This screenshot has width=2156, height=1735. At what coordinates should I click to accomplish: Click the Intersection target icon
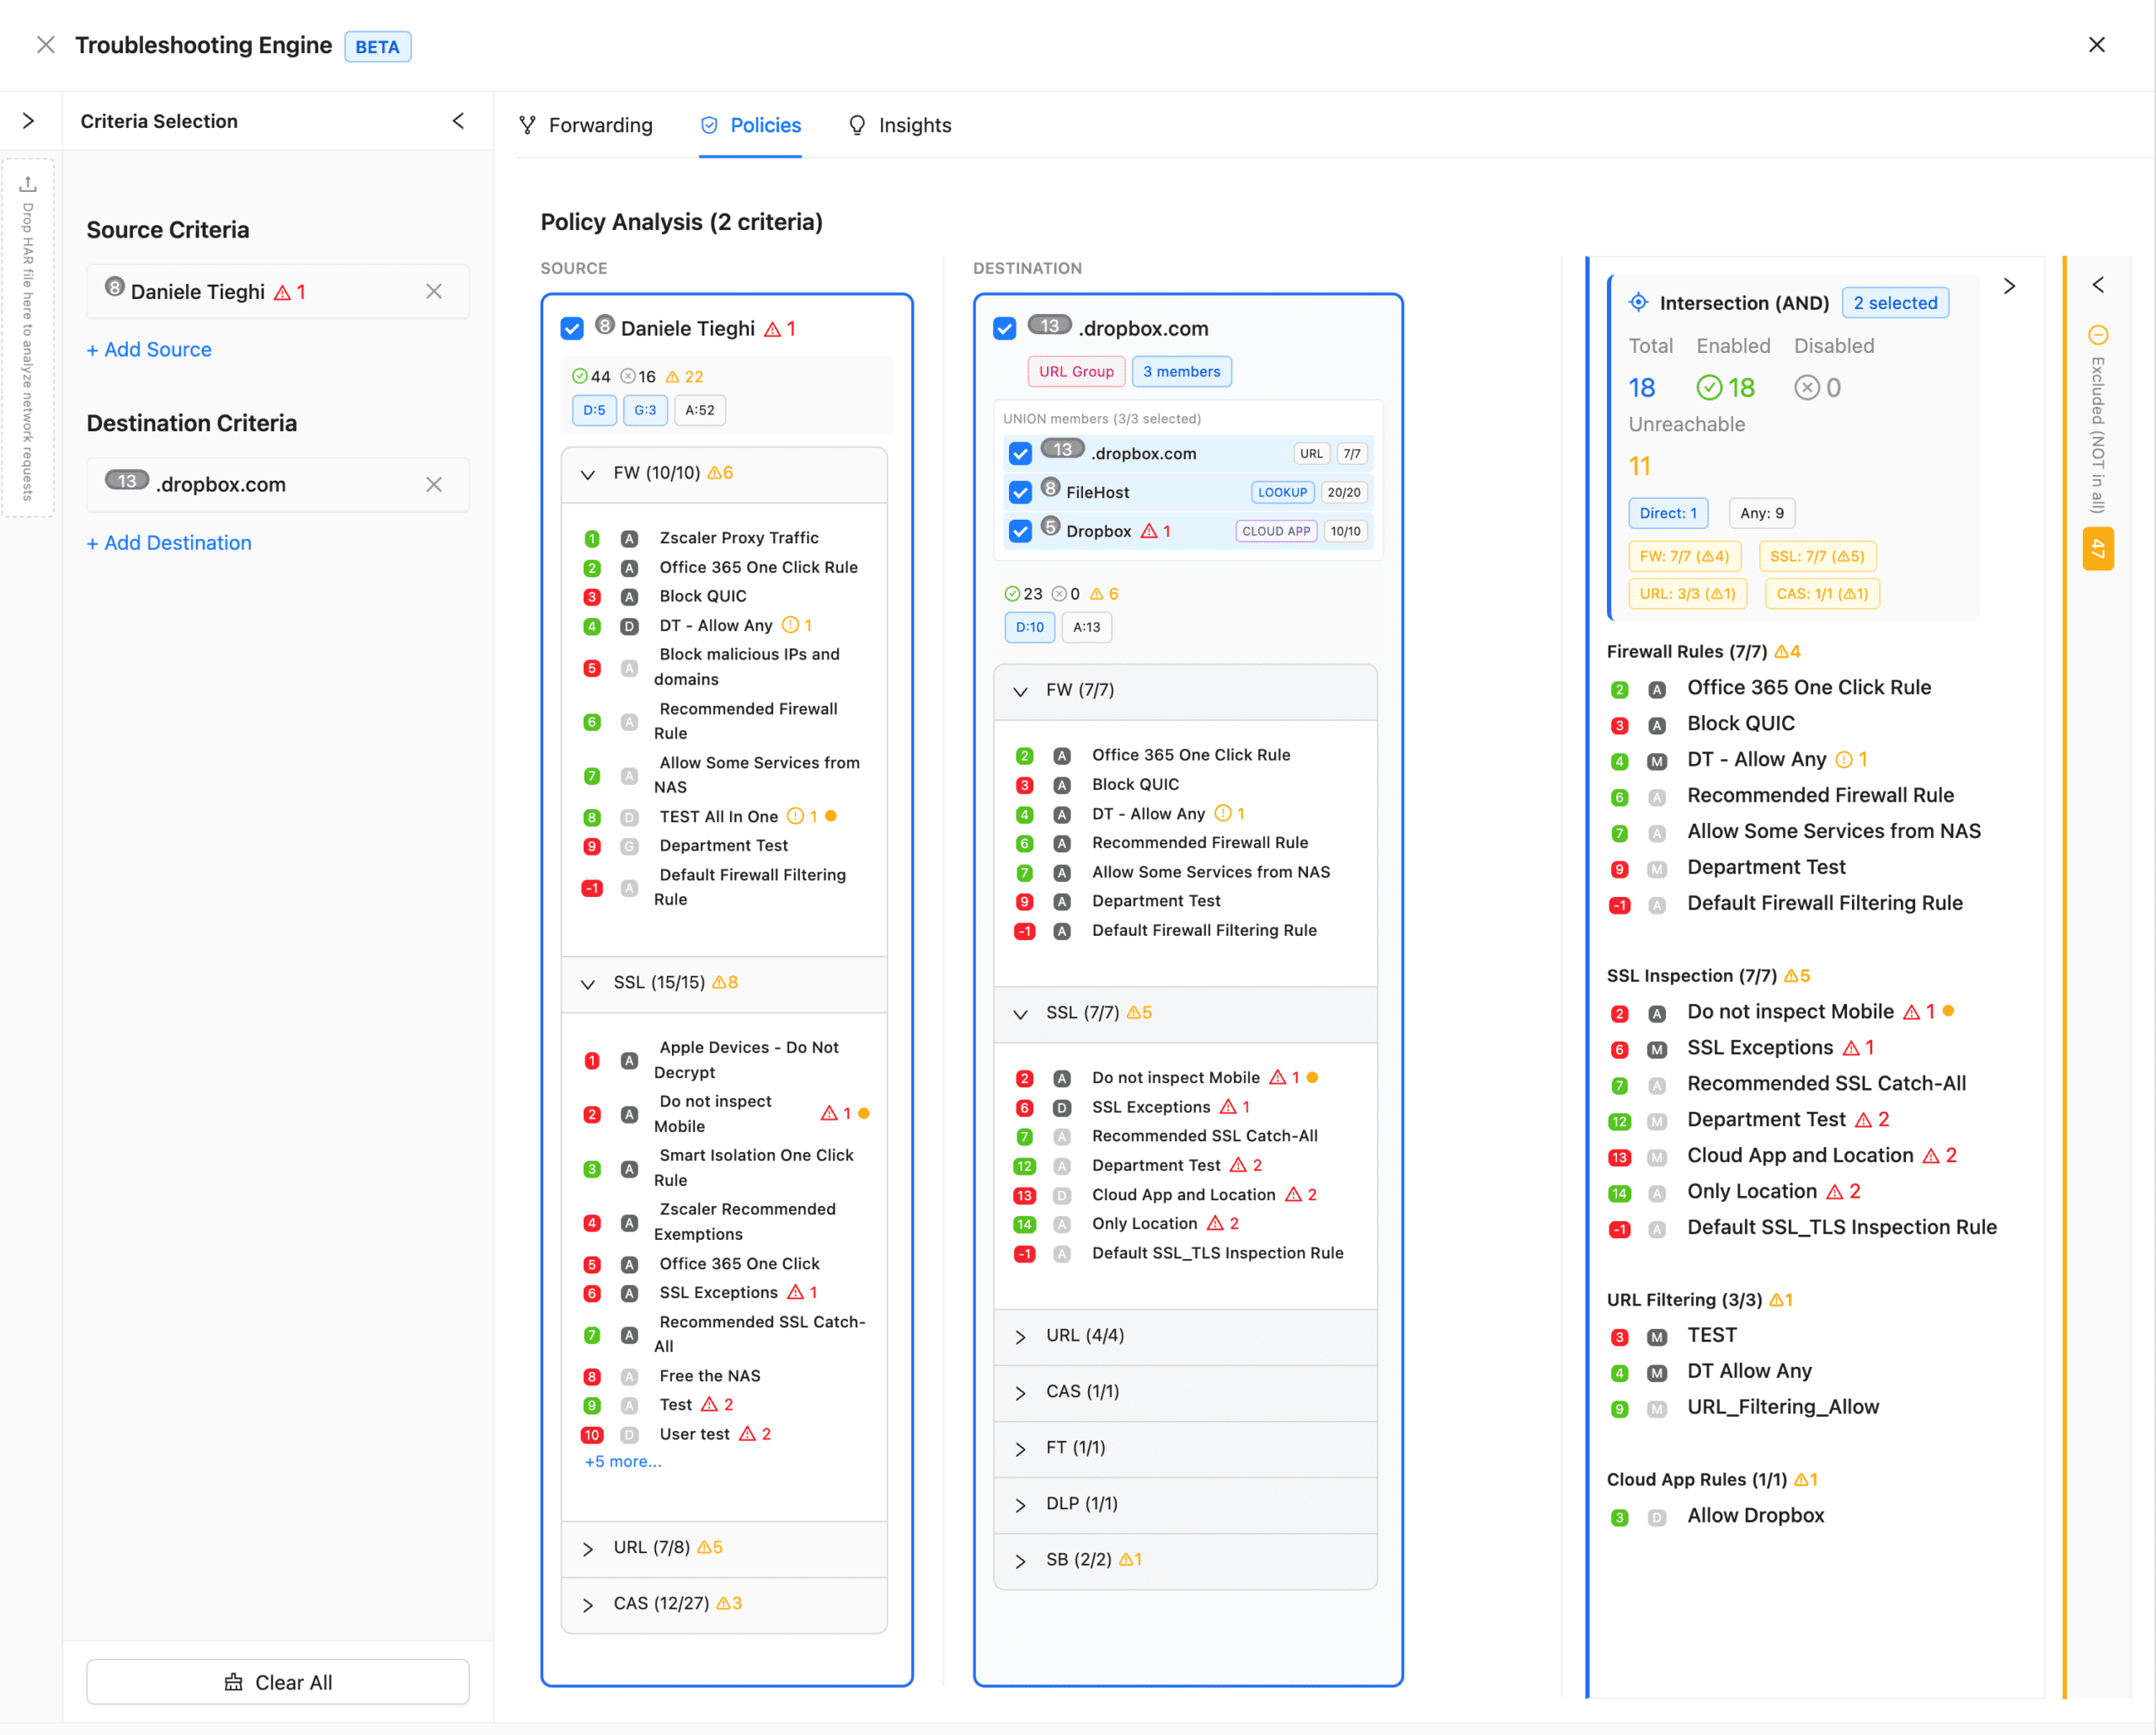pos(1638,302)
